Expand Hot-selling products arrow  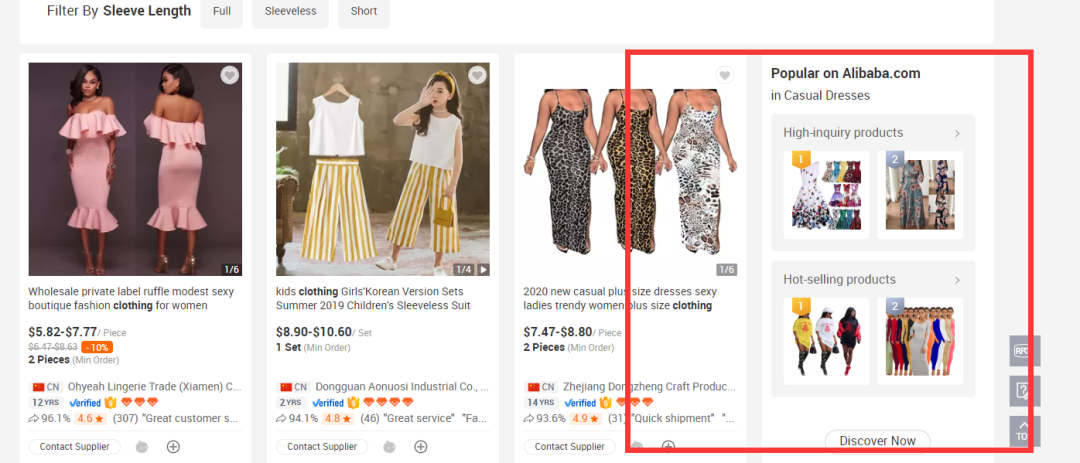(956, 280)
